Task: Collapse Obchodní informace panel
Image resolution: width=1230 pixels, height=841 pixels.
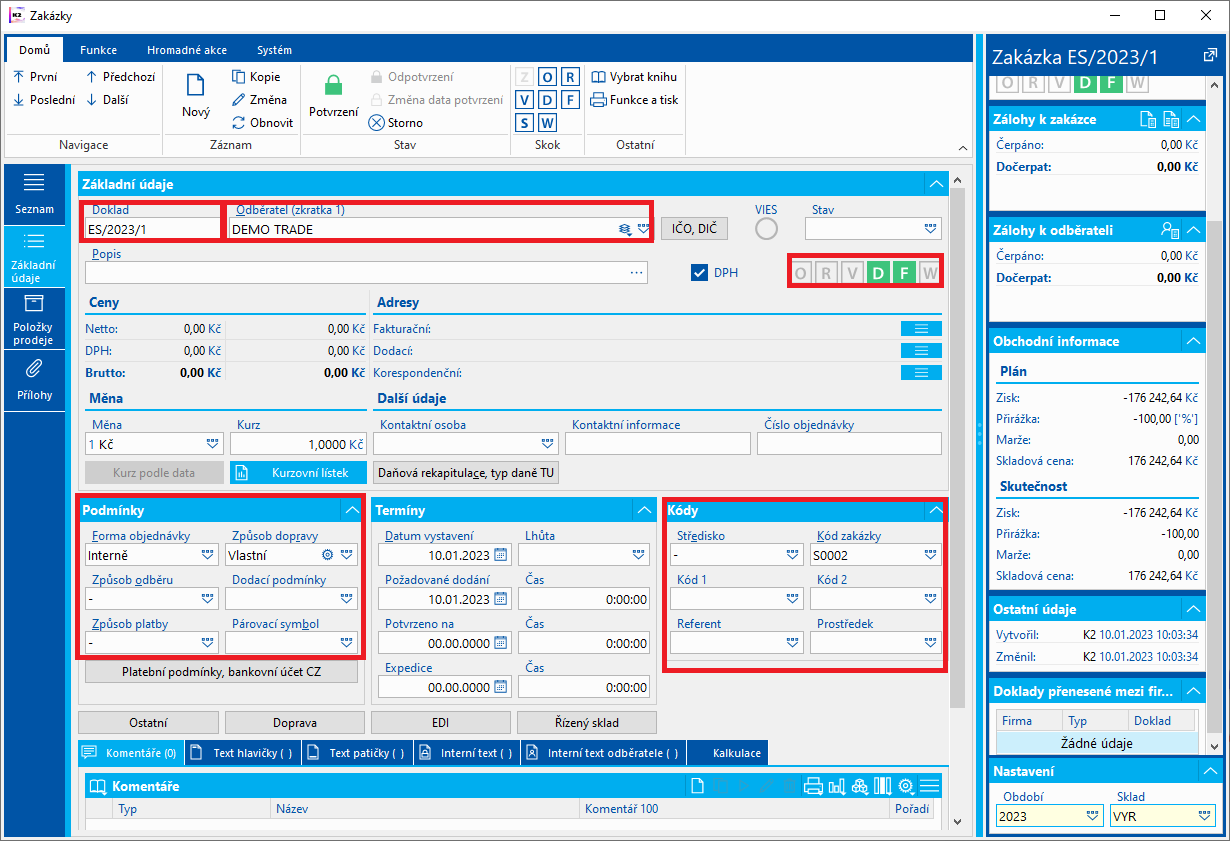Action: [1192, 341]
